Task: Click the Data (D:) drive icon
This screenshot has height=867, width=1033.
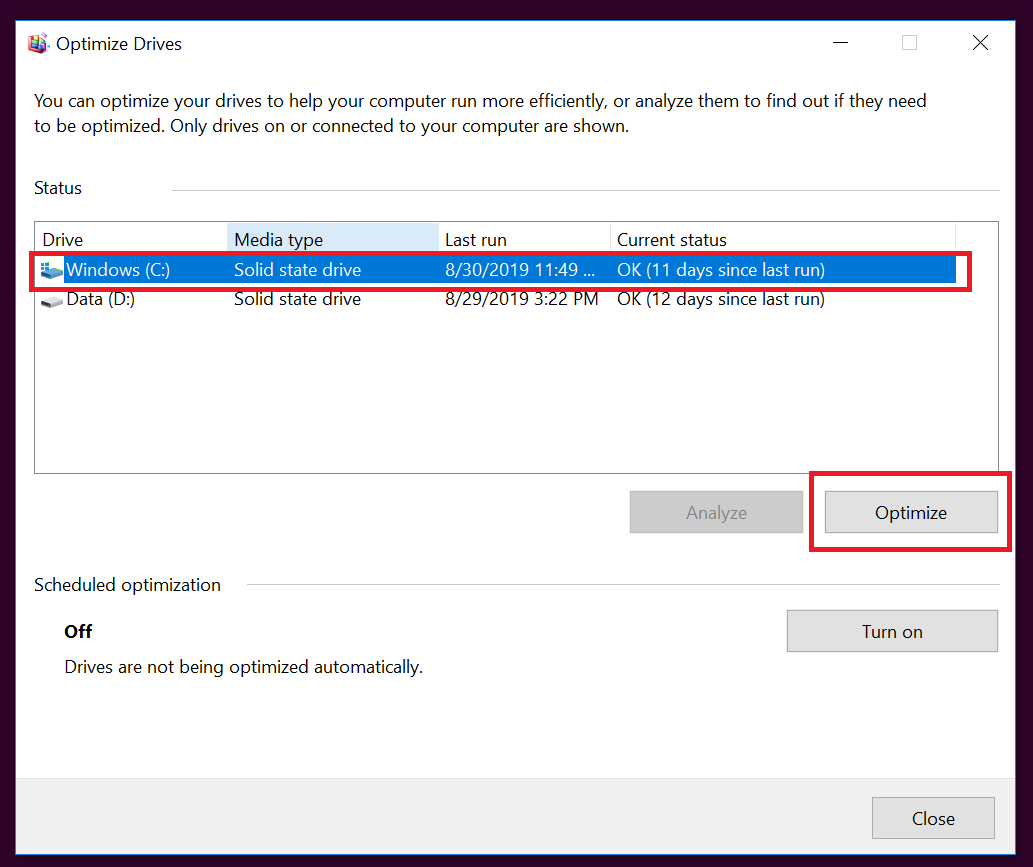Action: pos(50,299)
